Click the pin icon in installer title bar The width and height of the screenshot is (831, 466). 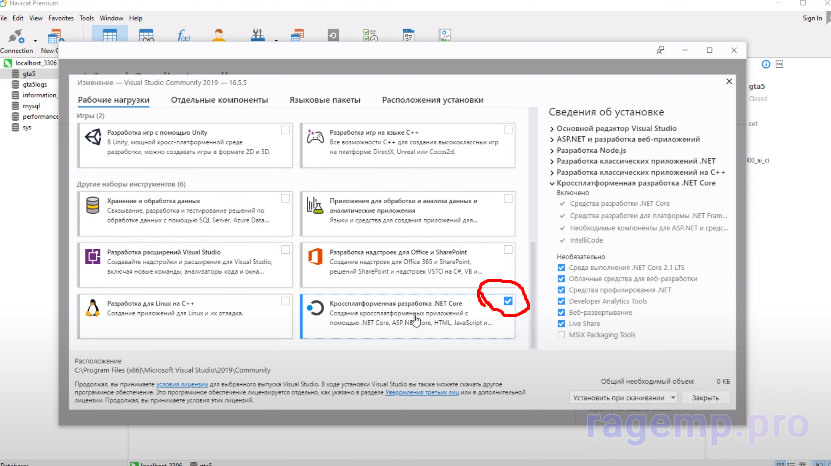pos(660,50)
